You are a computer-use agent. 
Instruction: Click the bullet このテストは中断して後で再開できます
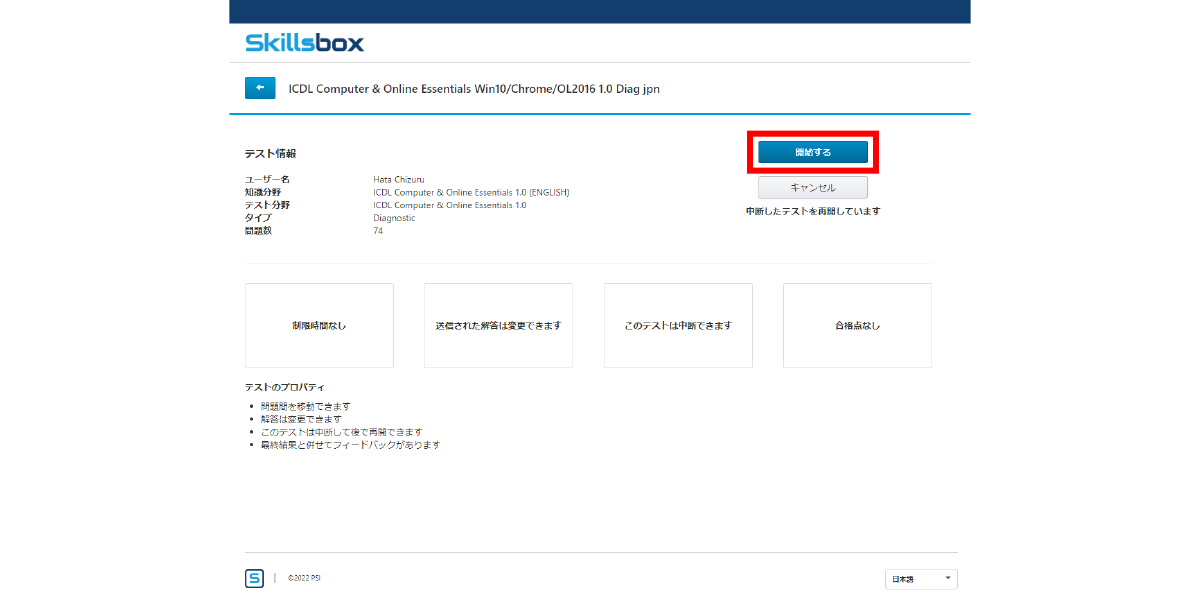click(341, 433)
